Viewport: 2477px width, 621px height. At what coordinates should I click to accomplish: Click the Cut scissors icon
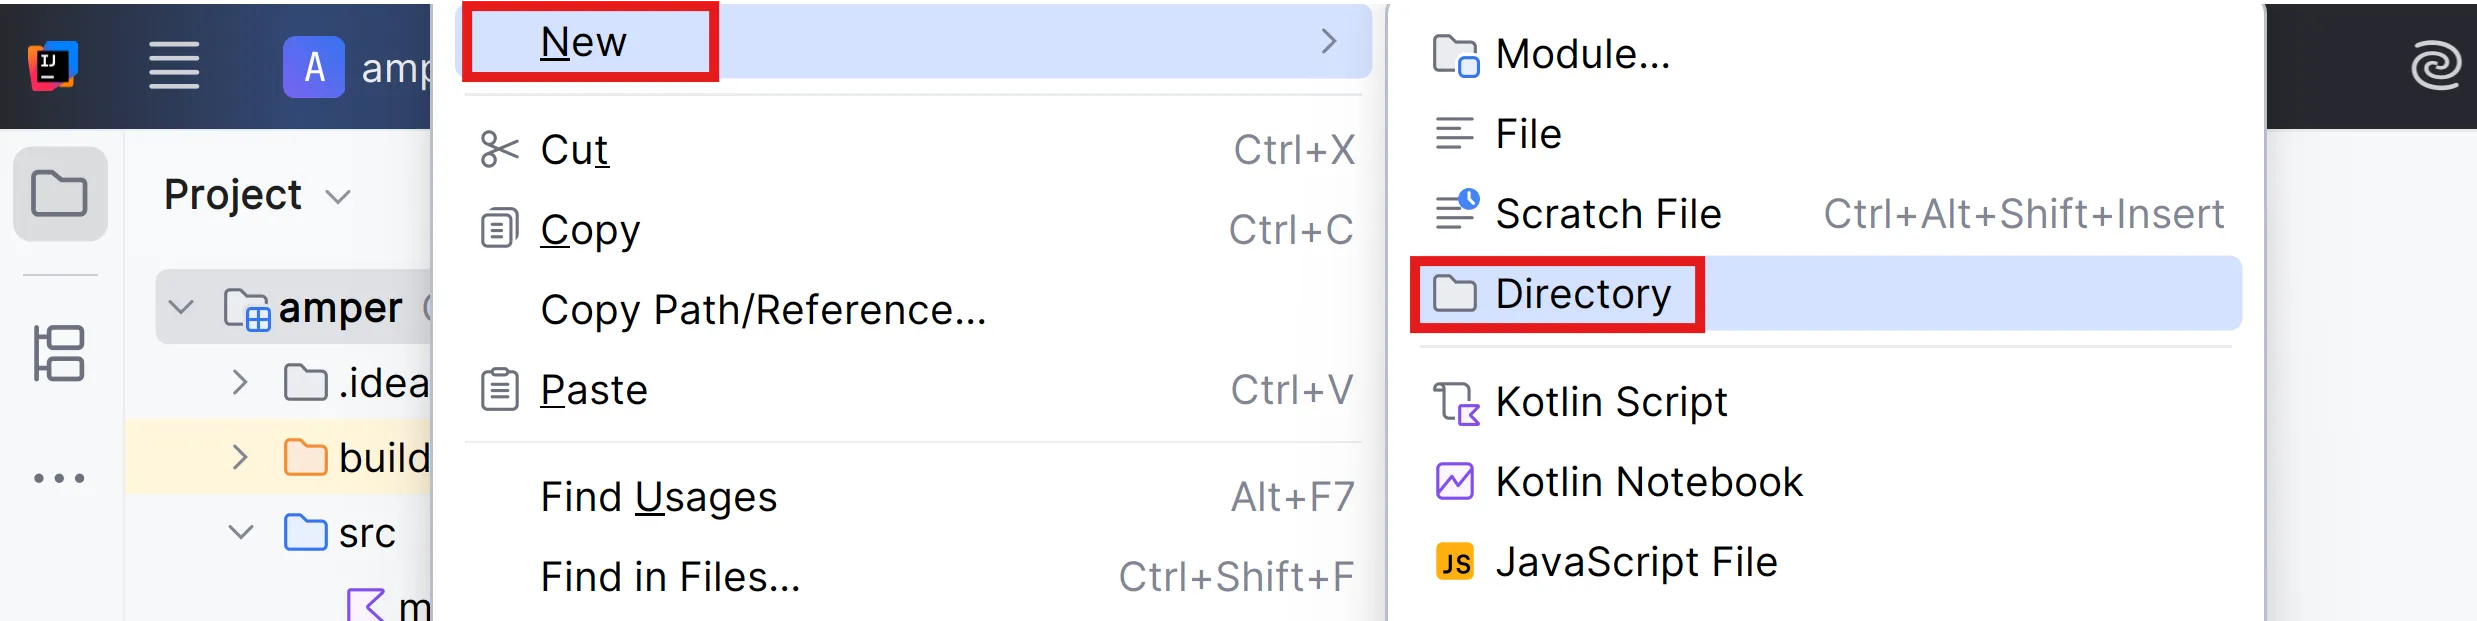point(499,150)
